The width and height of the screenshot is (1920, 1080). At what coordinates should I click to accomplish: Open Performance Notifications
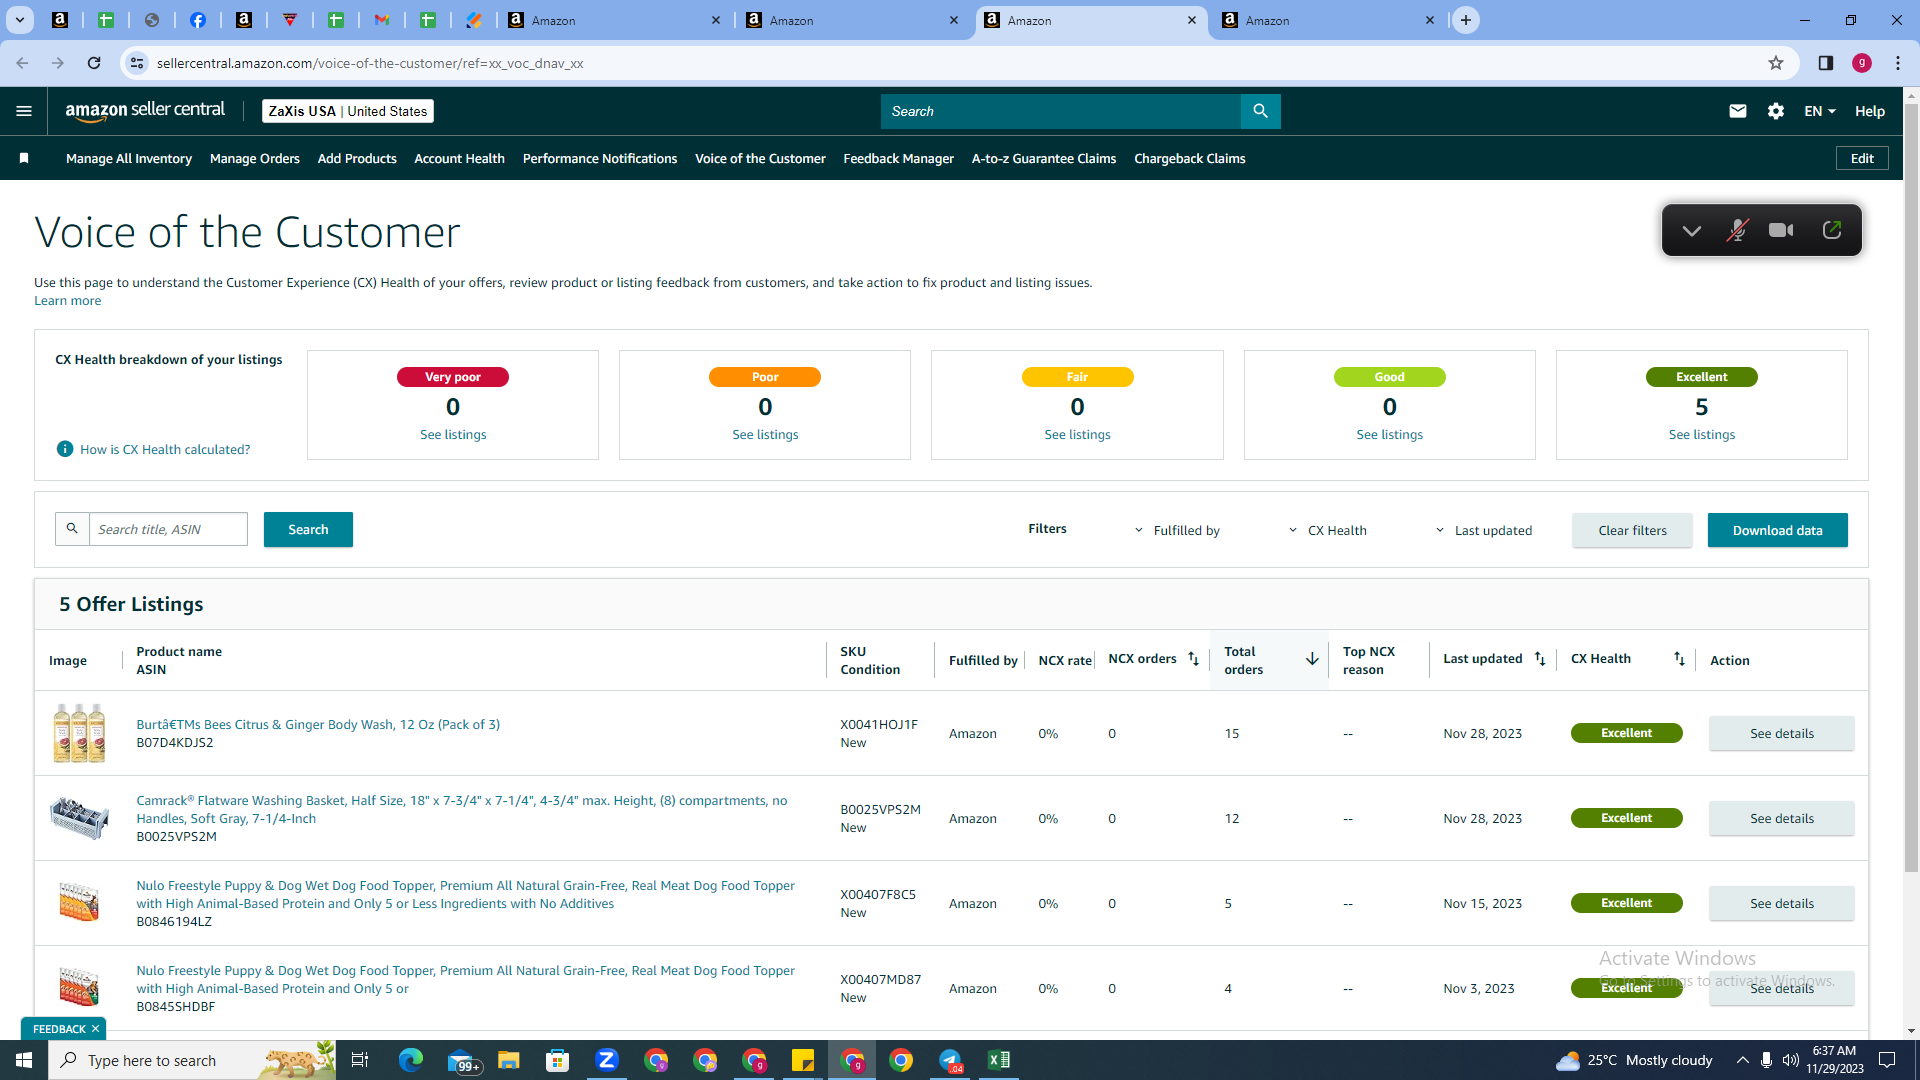[600, 158]
